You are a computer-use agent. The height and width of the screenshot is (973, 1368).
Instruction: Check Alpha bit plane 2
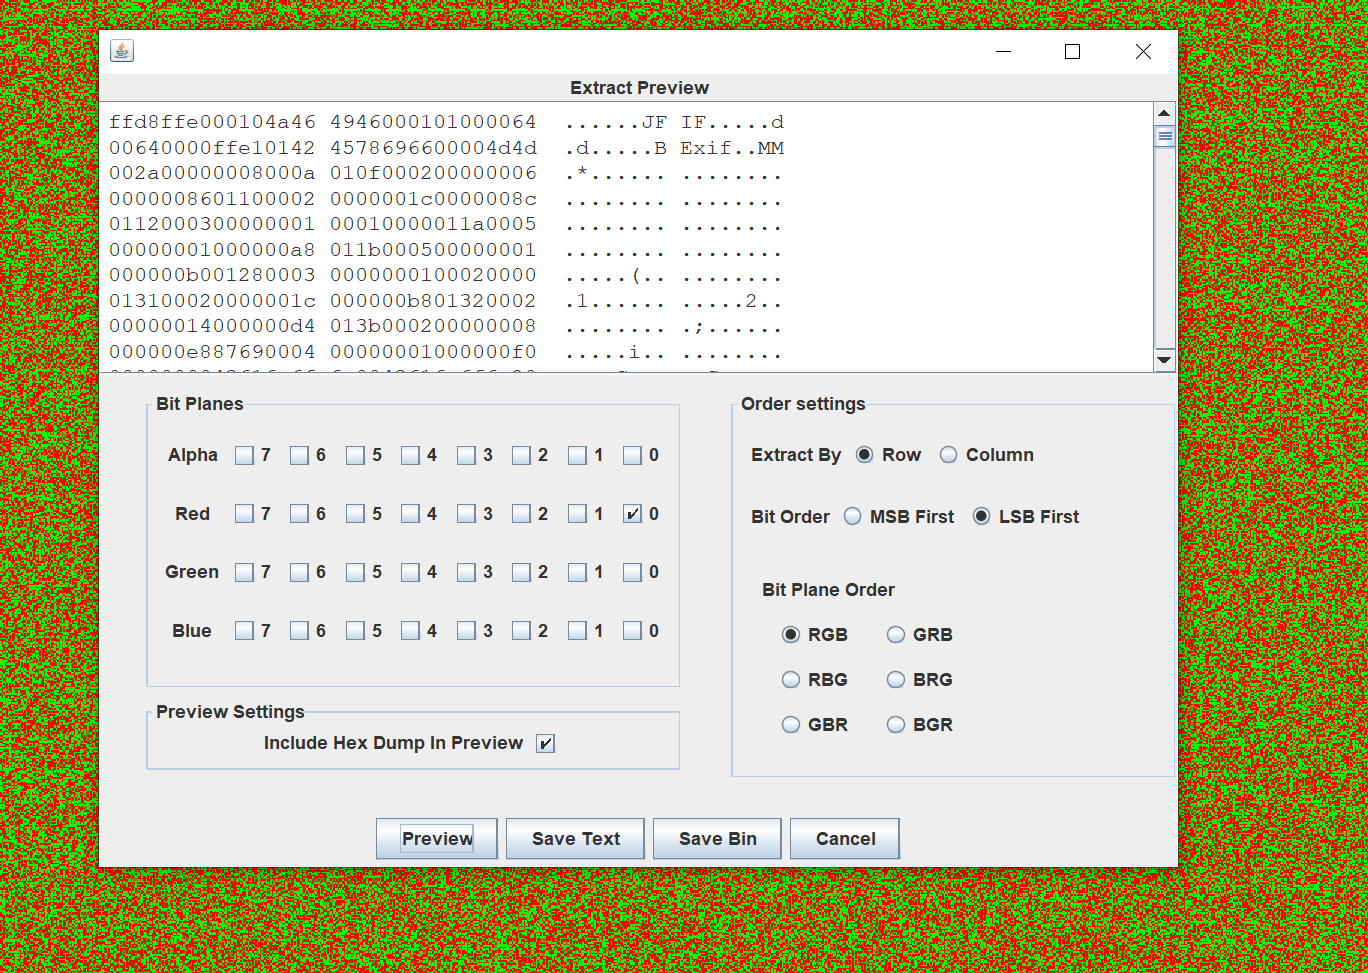click(x=521, y=456)
